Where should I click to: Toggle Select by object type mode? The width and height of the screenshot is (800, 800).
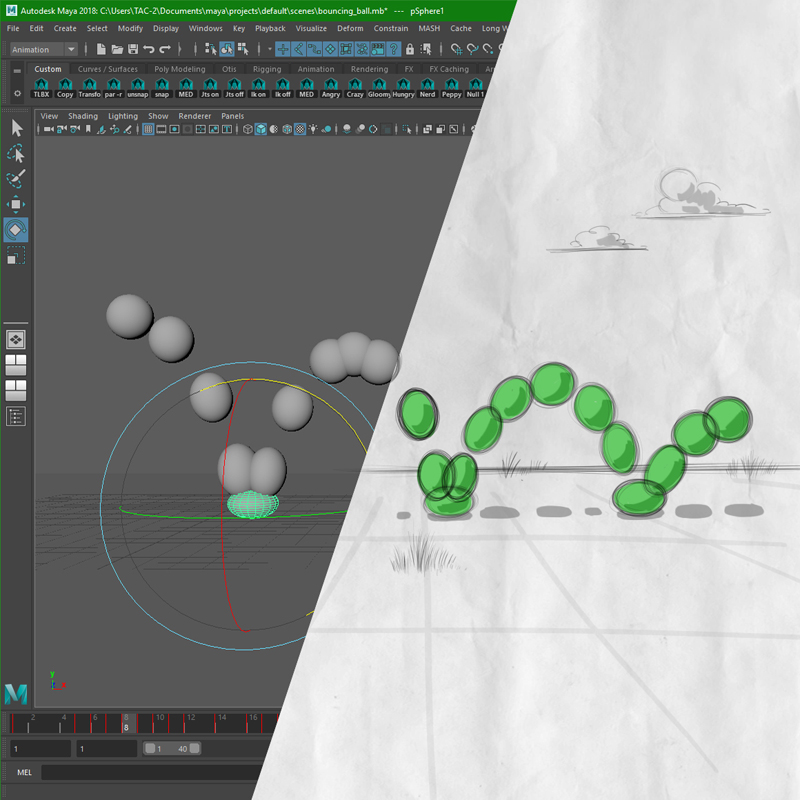tap(227, 49)
